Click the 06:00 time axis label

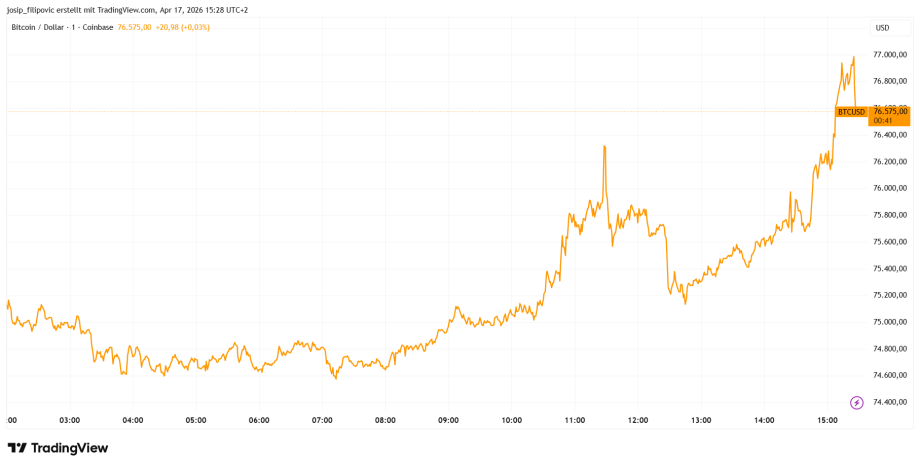pyautogui.click(x=259, y=420)
